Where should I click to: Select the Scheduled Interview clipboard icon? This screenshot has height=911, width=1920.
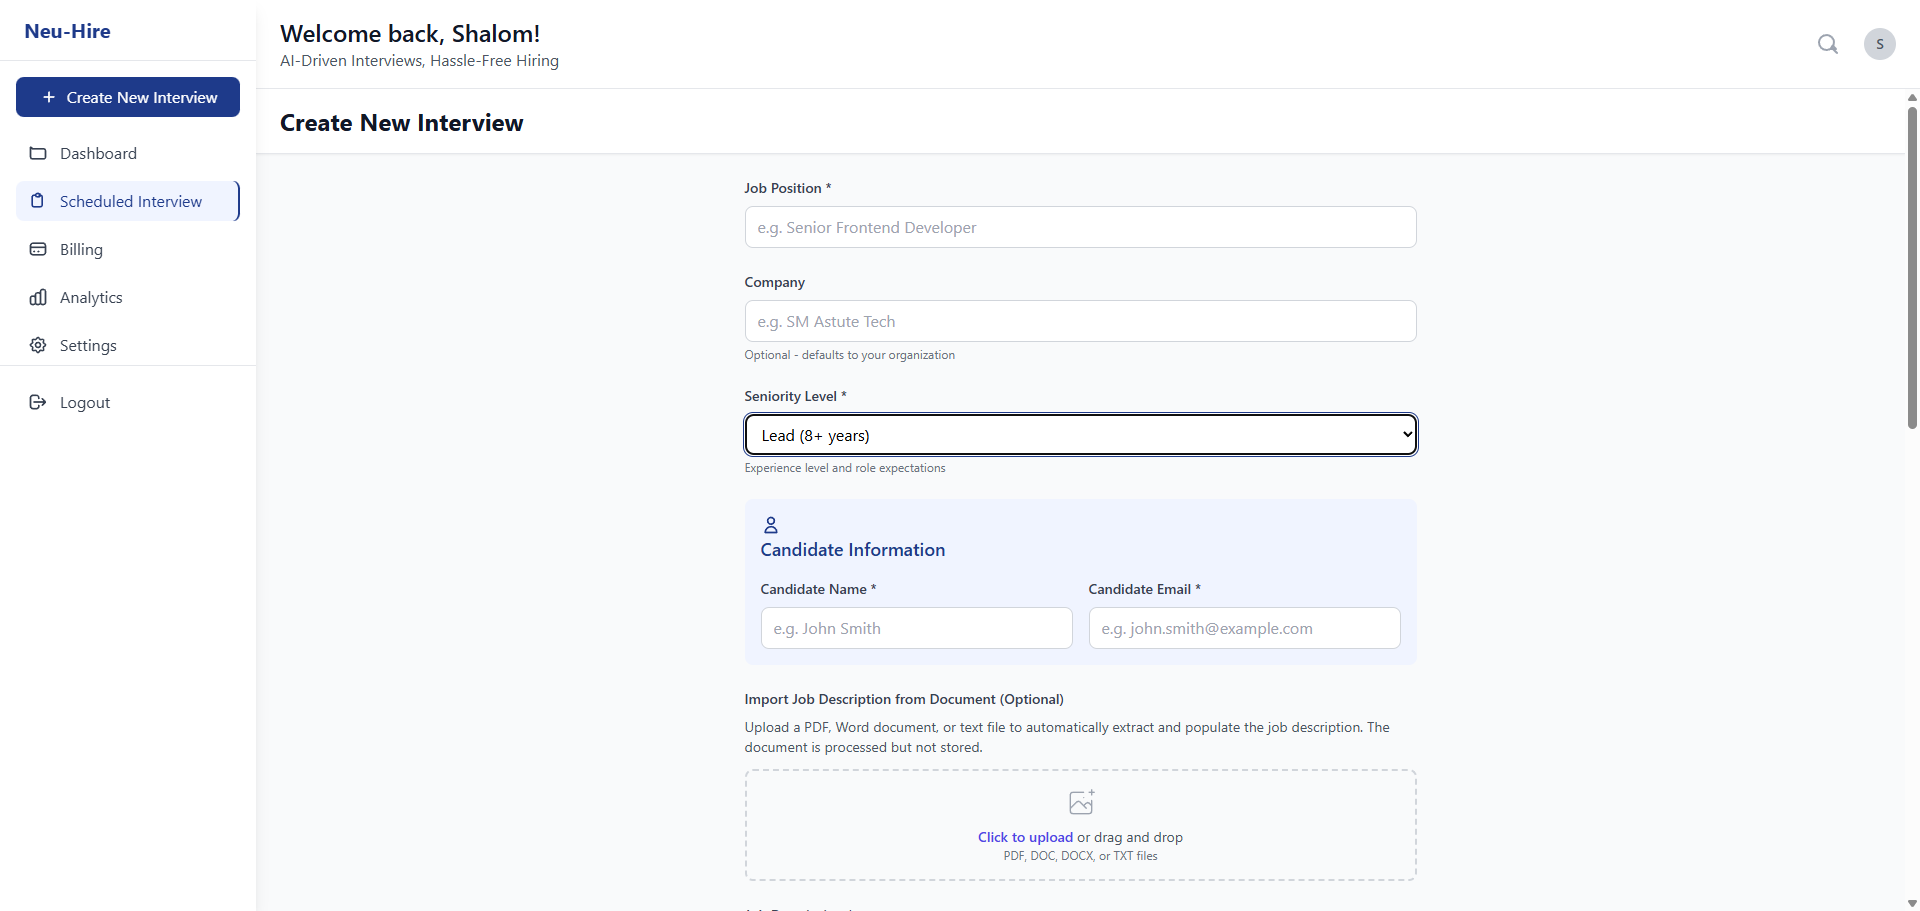click(x=37, y=200)
